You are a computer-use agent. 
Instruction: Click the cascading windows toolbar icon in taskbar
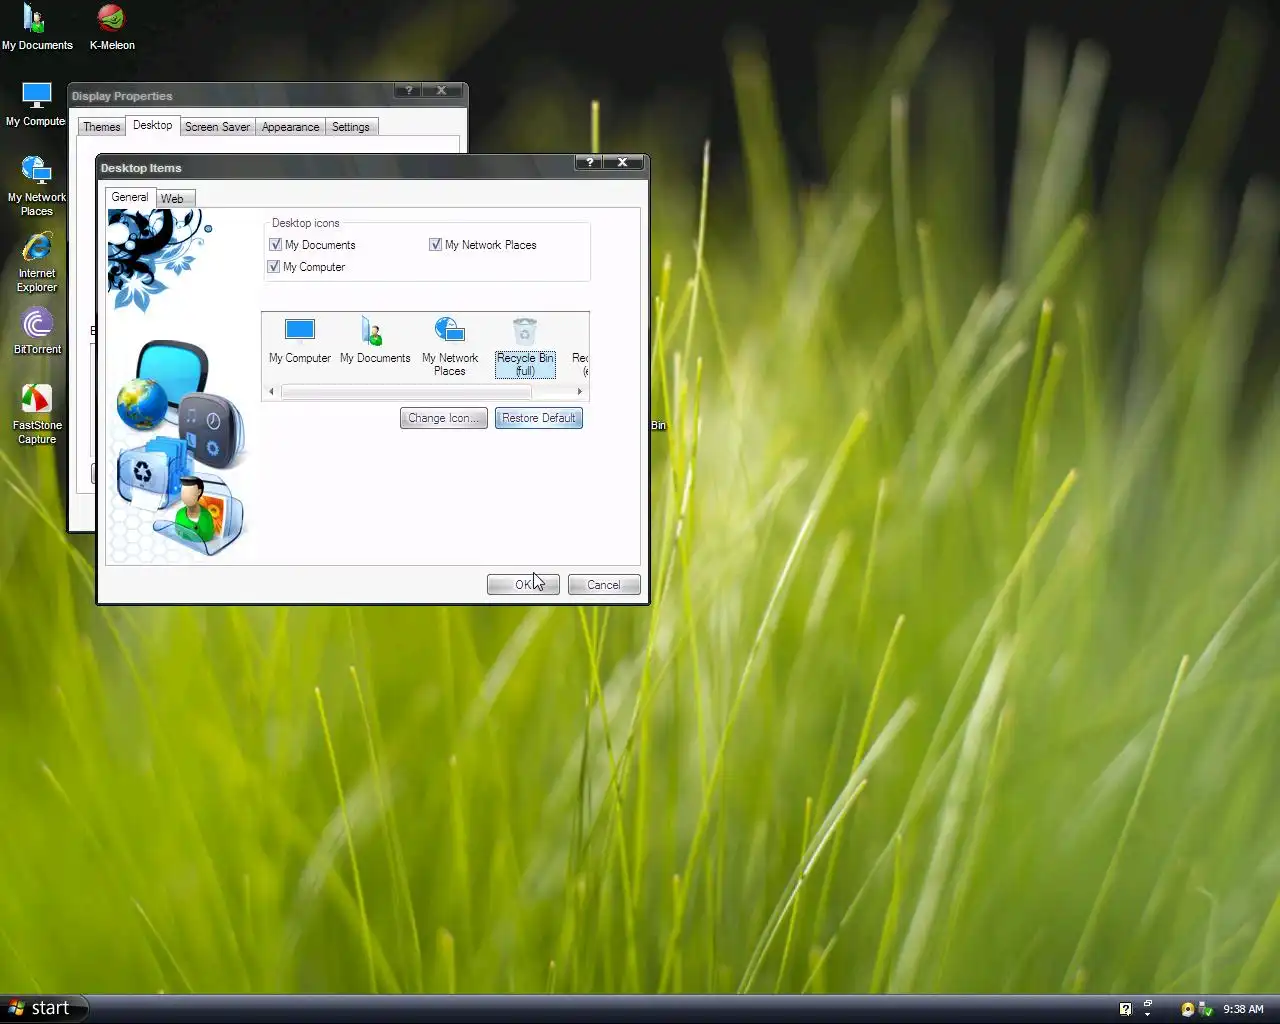click(1148, 1003)
